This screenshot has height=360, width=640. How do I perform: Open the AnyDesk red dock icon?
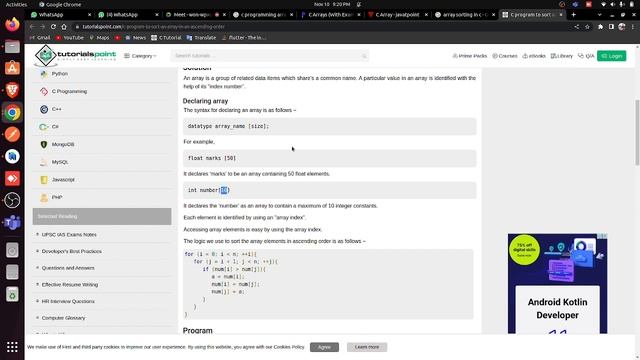[x=12, y=178]
